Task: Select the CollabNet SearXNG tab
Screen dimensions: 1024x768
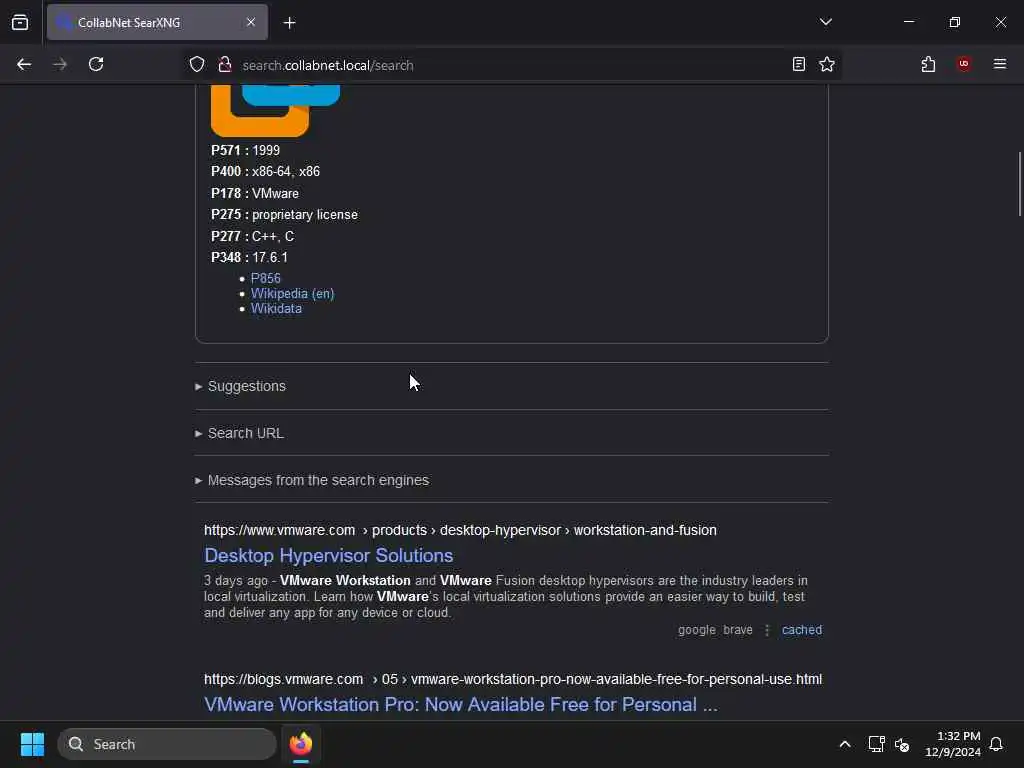Action: pyautogui.click(x=157, y=22)
